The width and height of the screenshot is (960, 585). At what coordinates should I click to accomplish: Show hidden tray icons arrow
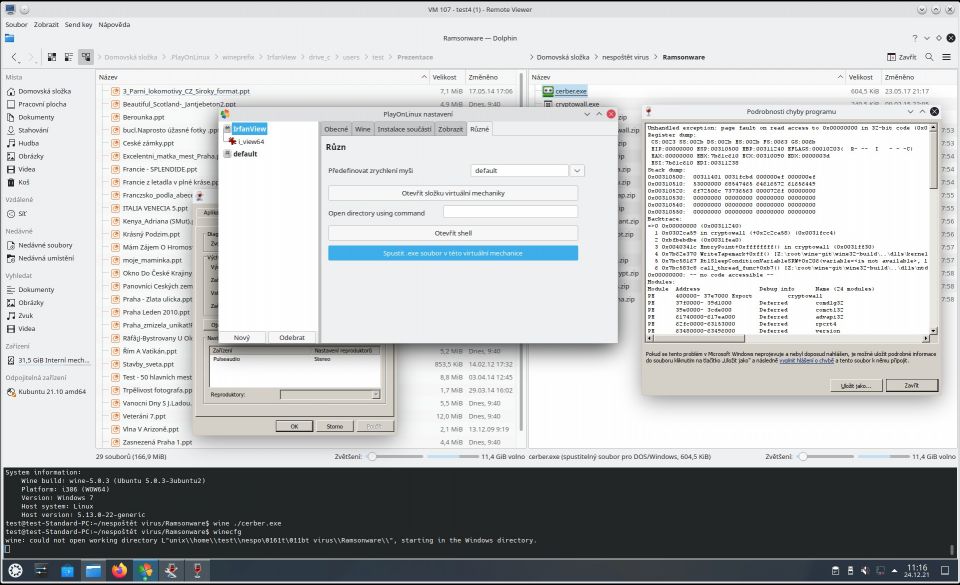[x=894, y=571]
